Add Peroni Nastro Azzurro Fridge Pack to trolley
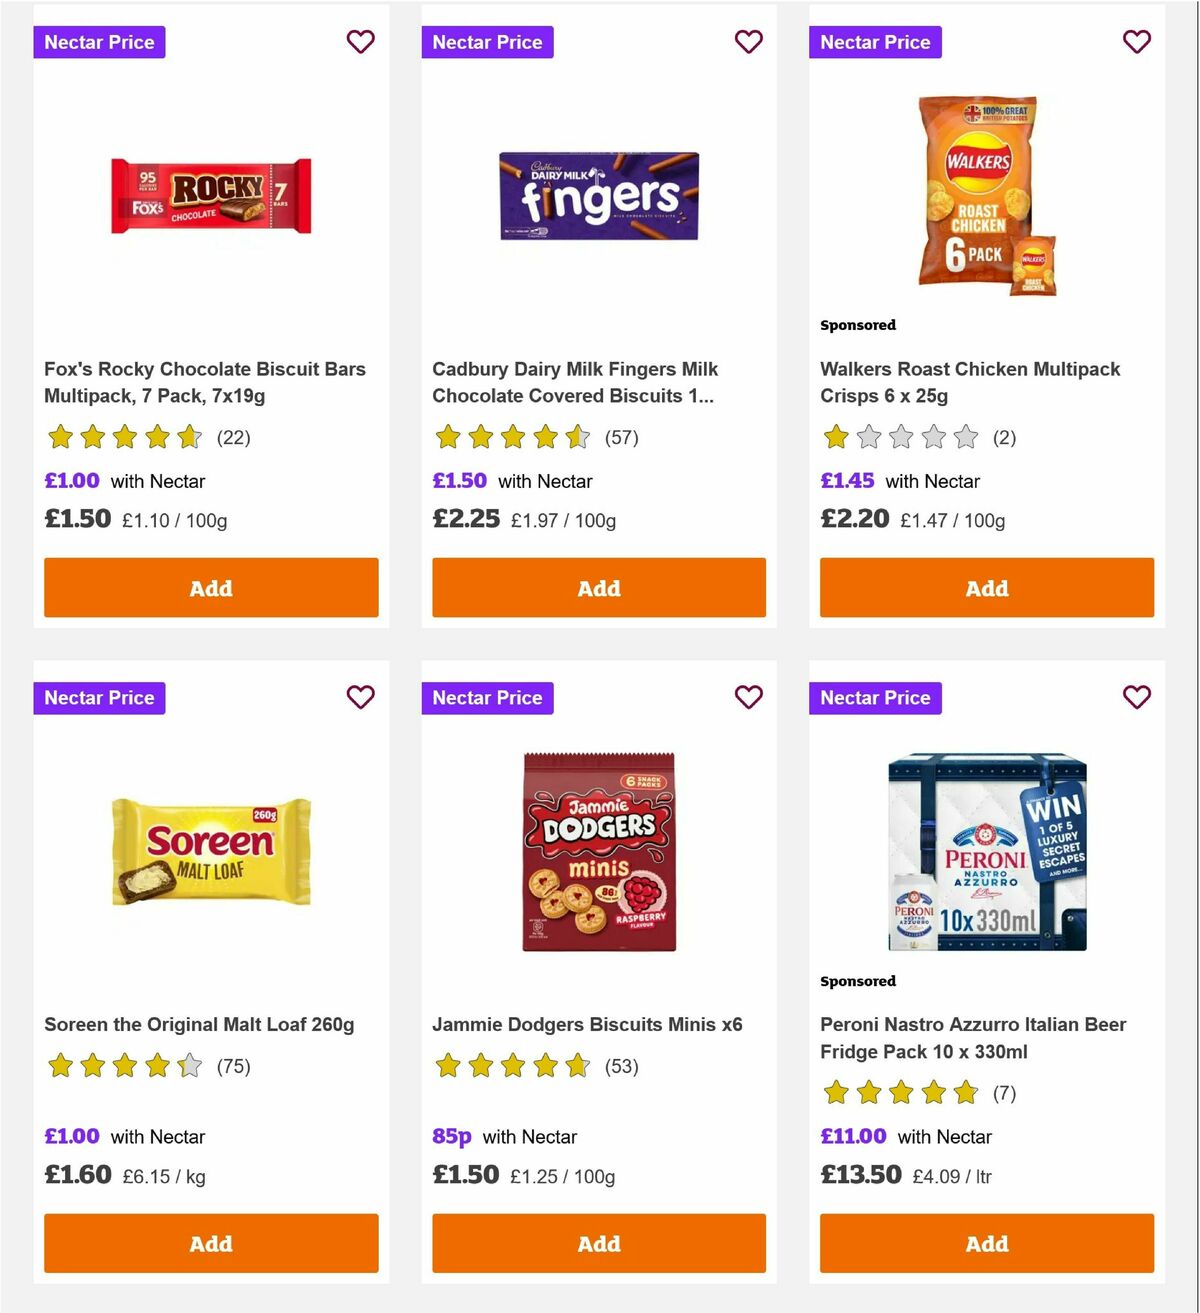The image size is (1200, 1313). click(x=986, y=1243)
